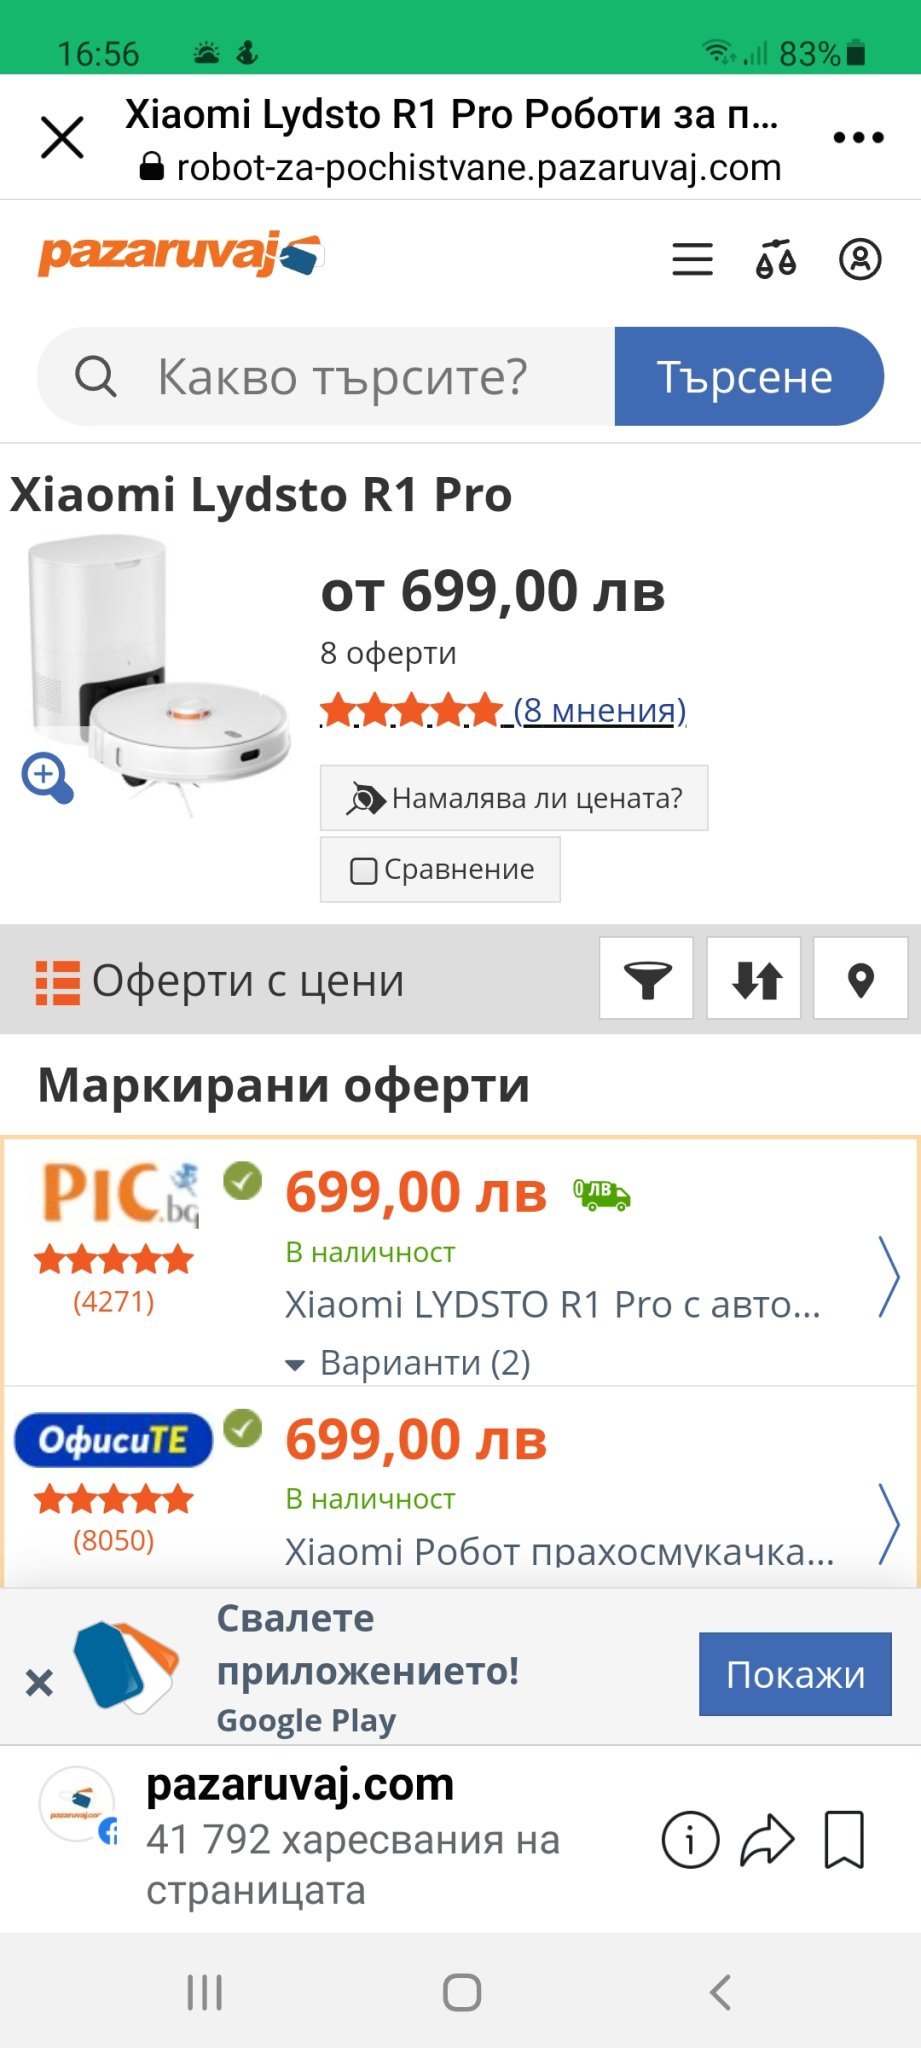Expand Варианти (2) under PIC.bg offer

(408, 1362)
